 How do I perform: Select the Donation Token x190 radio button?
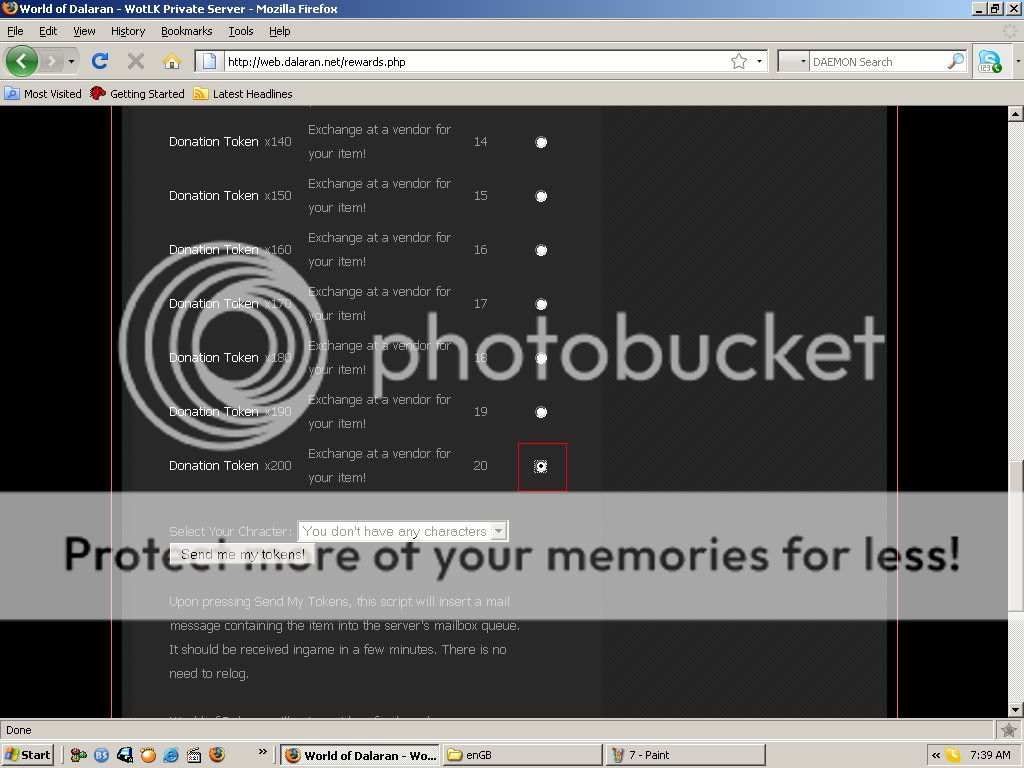pos(541,412)
